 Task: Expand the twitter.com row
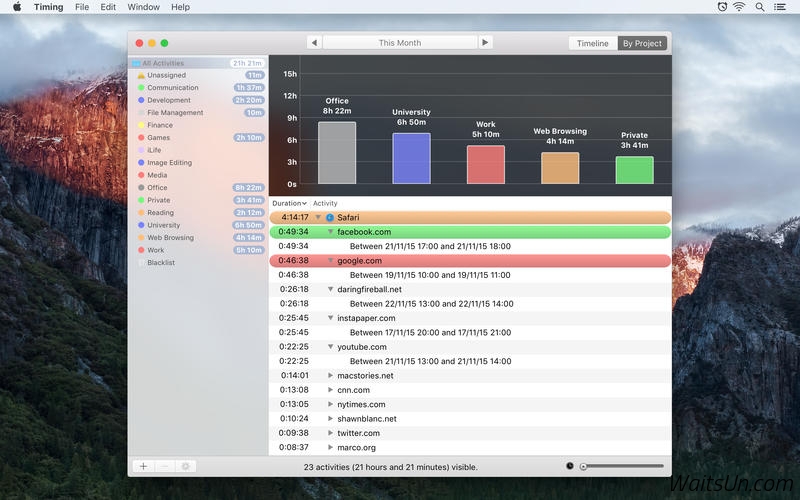click(x=330, y=433)
